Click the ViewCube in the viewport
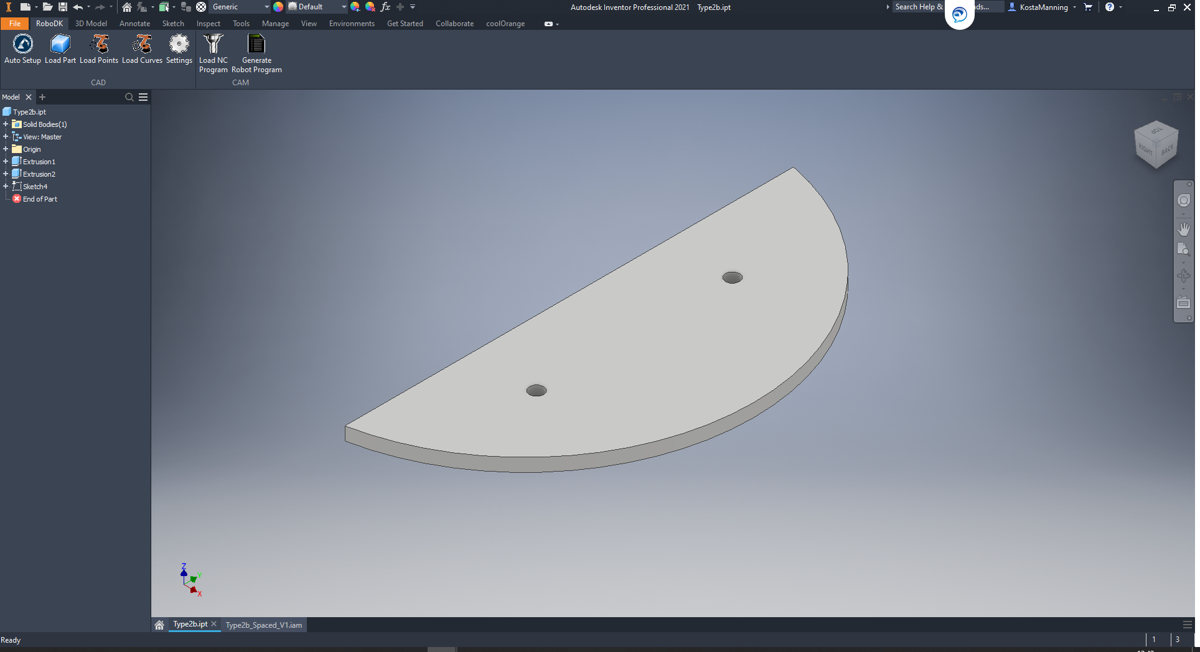This screenshot has width=1200, height=652. pyautogui.click(x=1156, y=144)
